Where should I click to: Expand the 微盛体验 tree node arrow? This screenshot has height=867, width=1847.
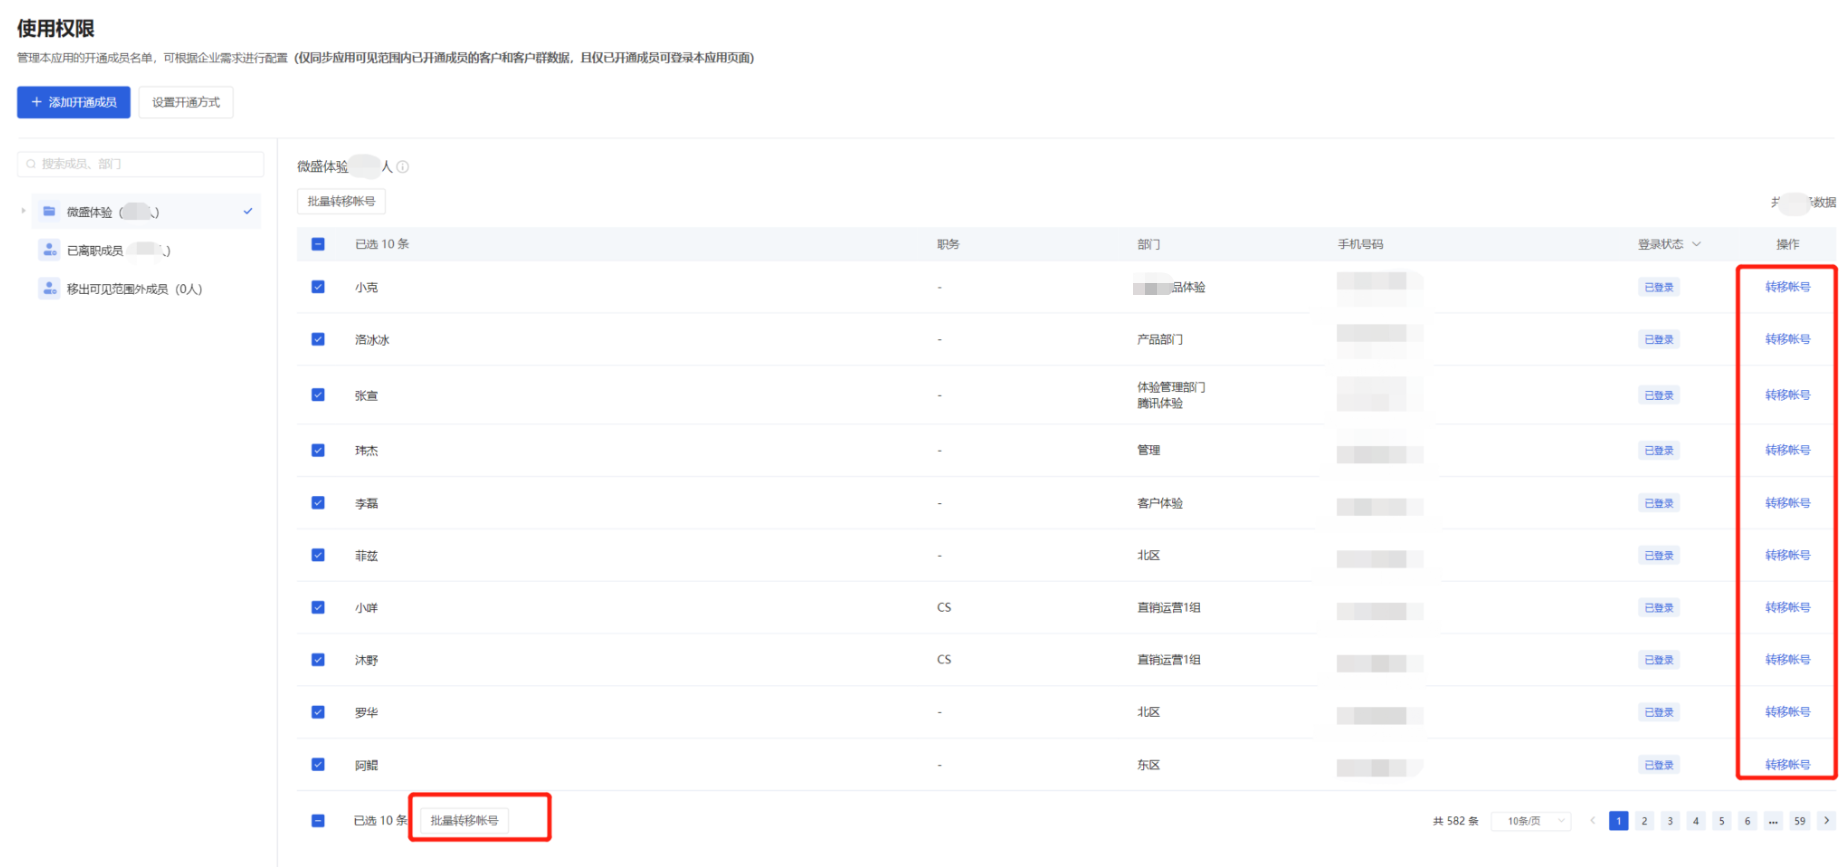pos(23,211)
